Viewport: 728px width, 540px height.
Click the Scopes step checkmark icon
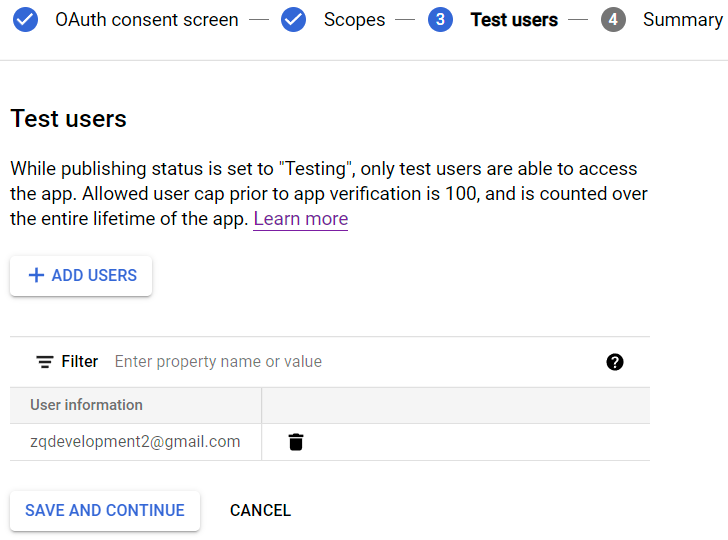point(293,20)
